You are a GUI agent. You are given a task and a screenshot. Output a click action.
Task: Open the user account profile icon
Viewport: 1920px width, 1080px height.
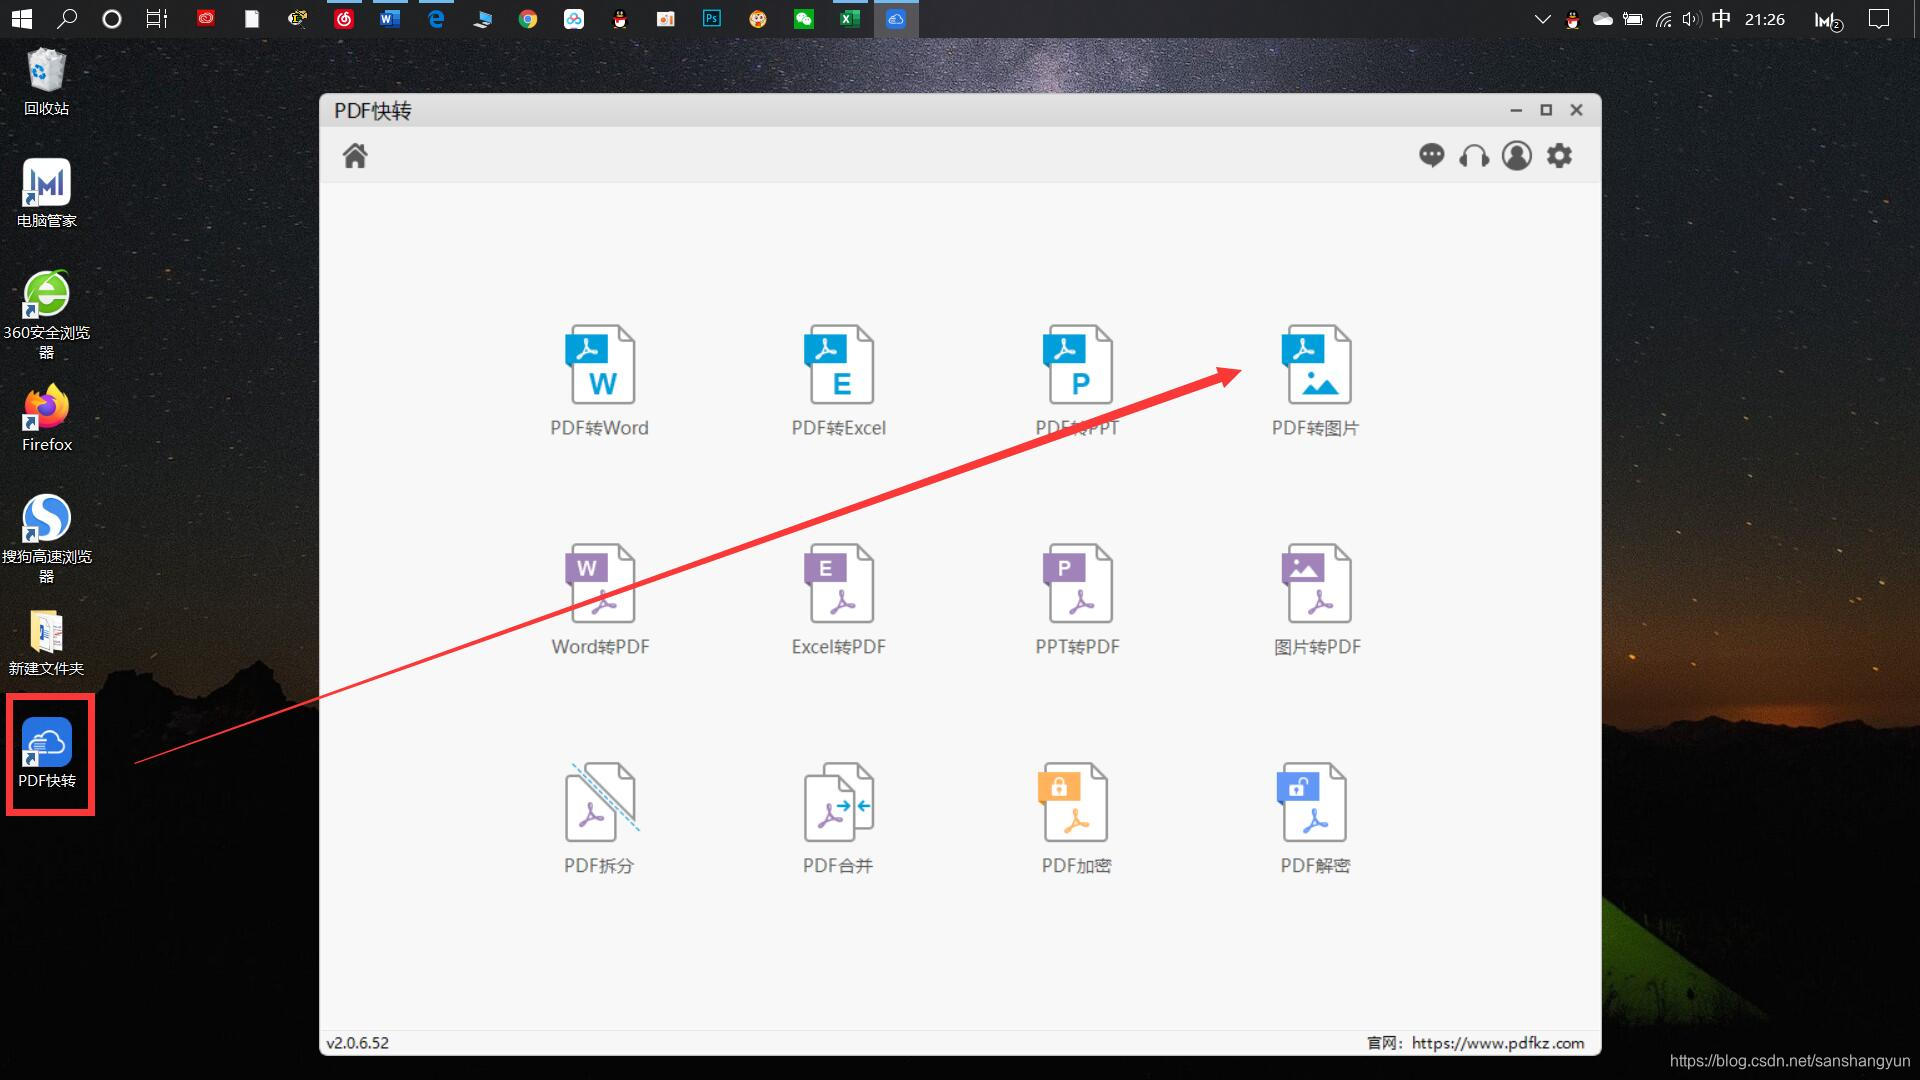pos(1516,156)
